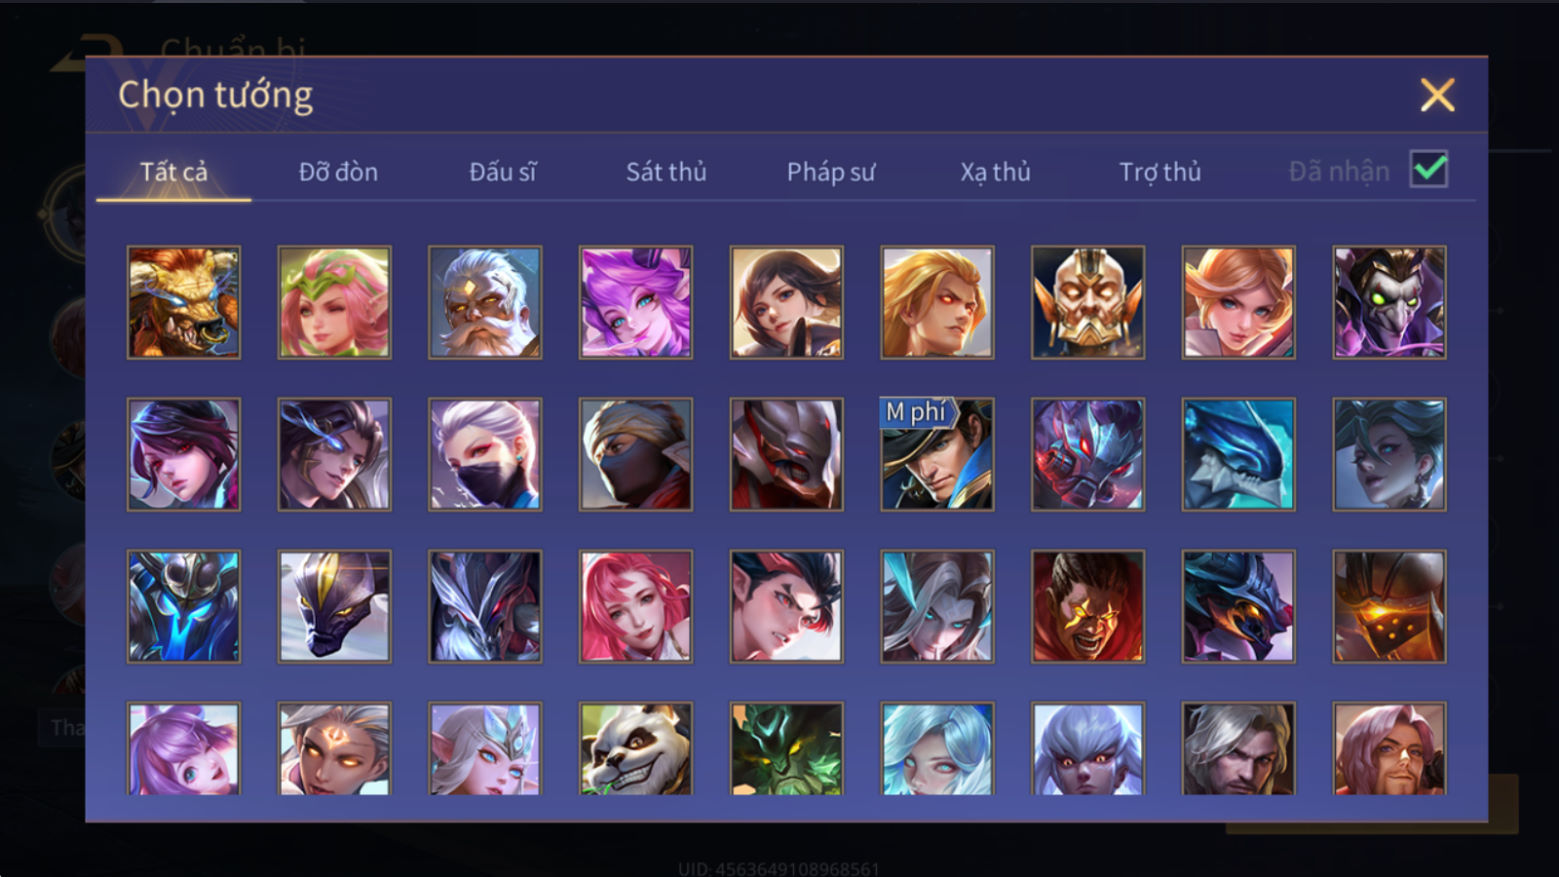Select the golden lion beast hero portrait
The width and height of the screenshot is (1559, 877).
[184, 302]
